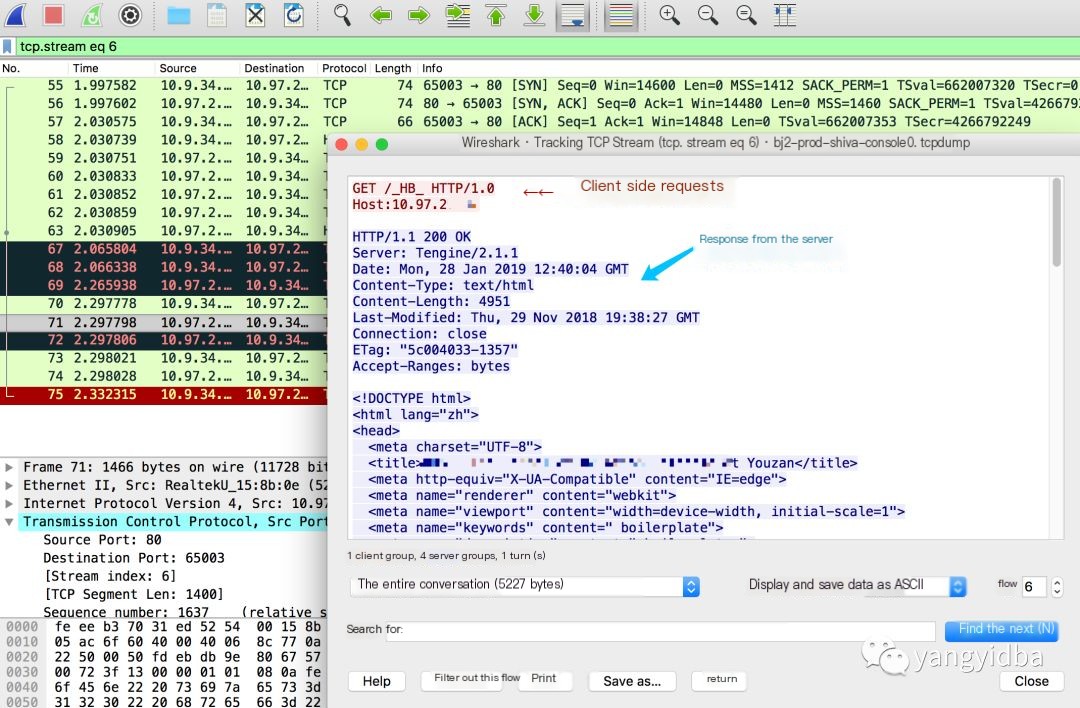Sort by the Protocol column header
The height and width of the screenshot is (708, 1080).
pyautogui.click(x=344, y=68)
